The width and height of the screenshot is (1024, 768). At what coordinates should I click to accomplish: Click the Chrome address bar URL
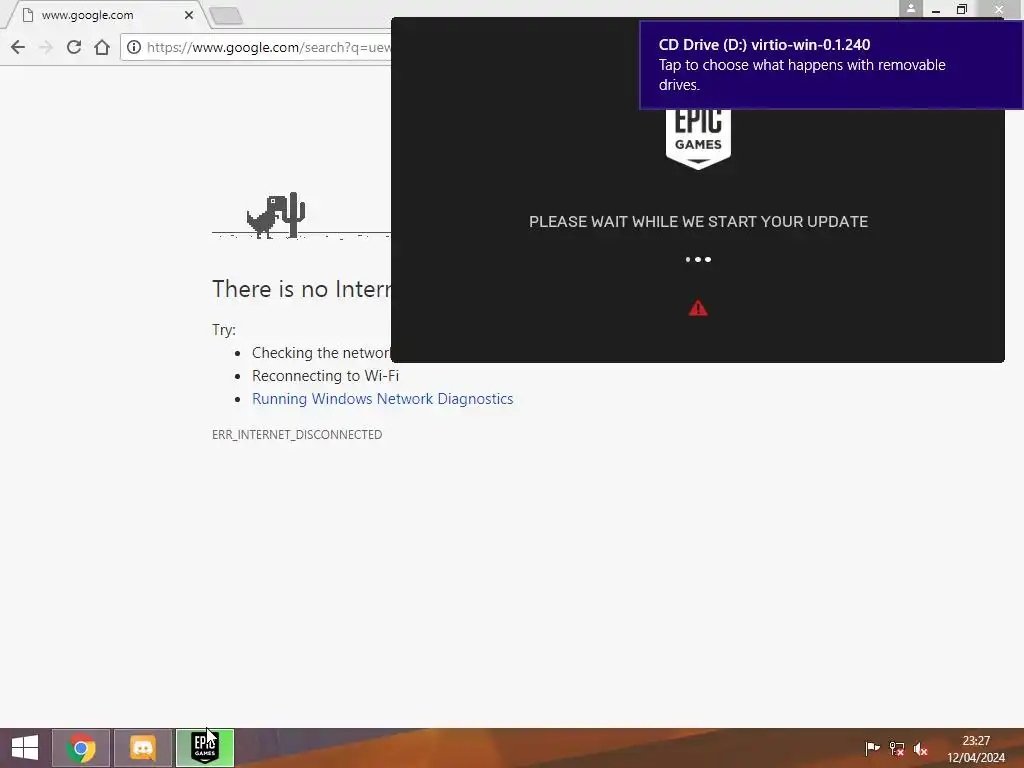pyautogui.click(x=268, y=47)
